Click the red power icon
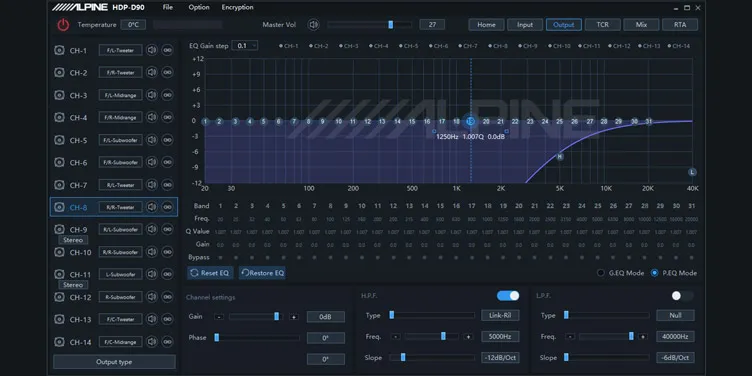Screen dimensions: 752x376 tap(63, 25)
